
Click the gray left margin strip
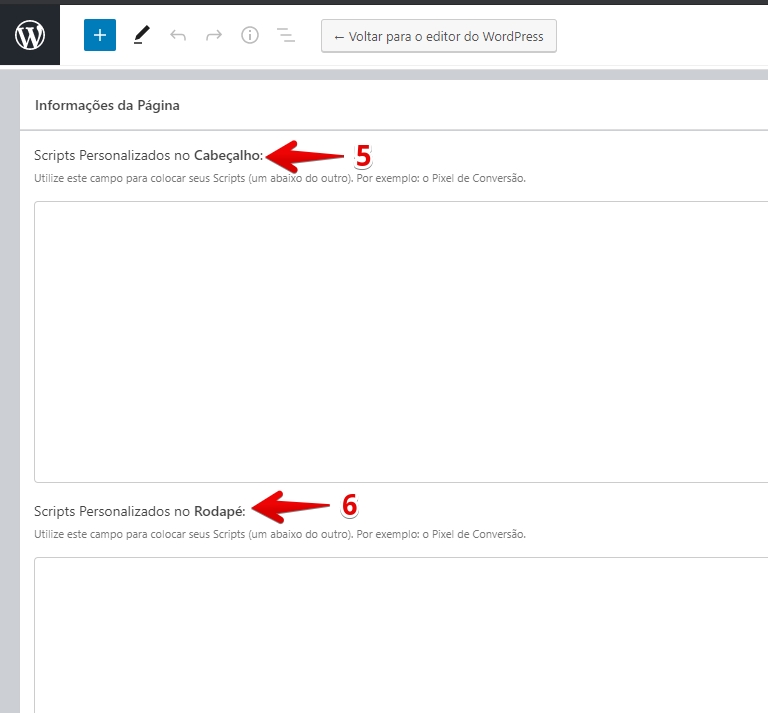click(9, 400)
